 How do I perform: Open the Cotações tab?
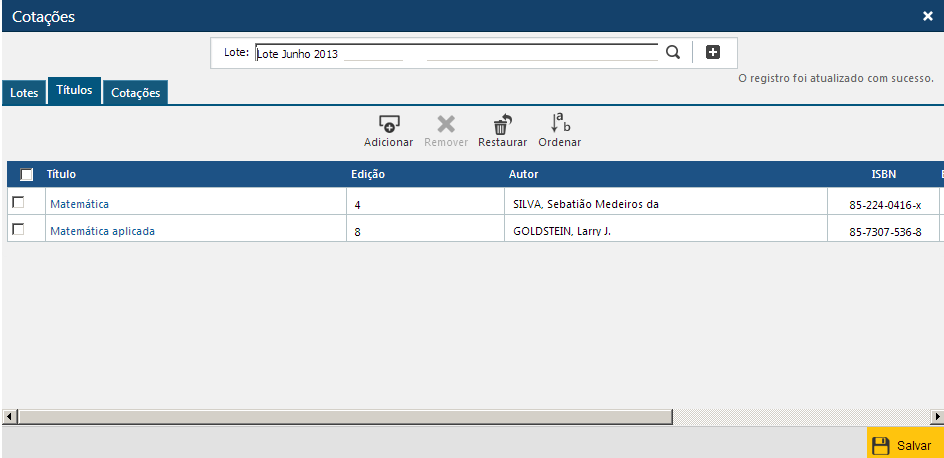[135, 93]
